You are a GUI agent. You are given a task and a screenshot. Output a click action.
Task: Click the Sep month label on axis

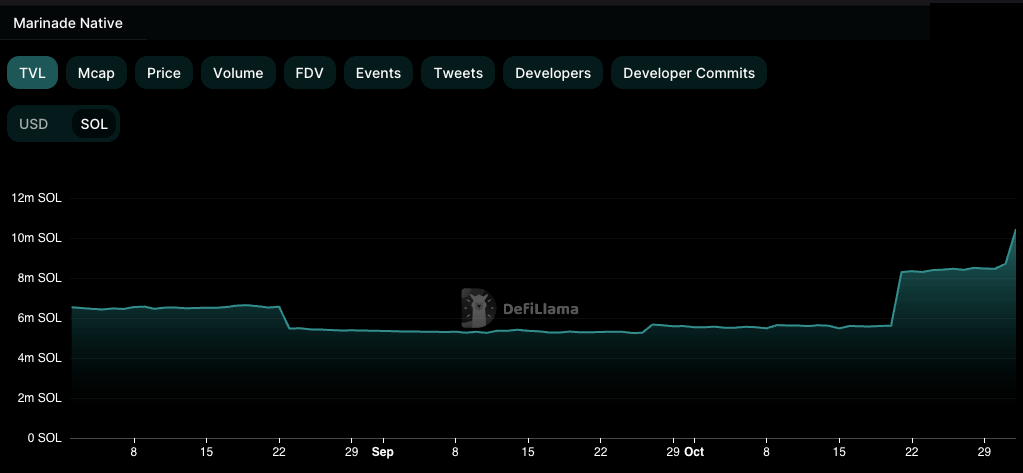pos(383,452)
